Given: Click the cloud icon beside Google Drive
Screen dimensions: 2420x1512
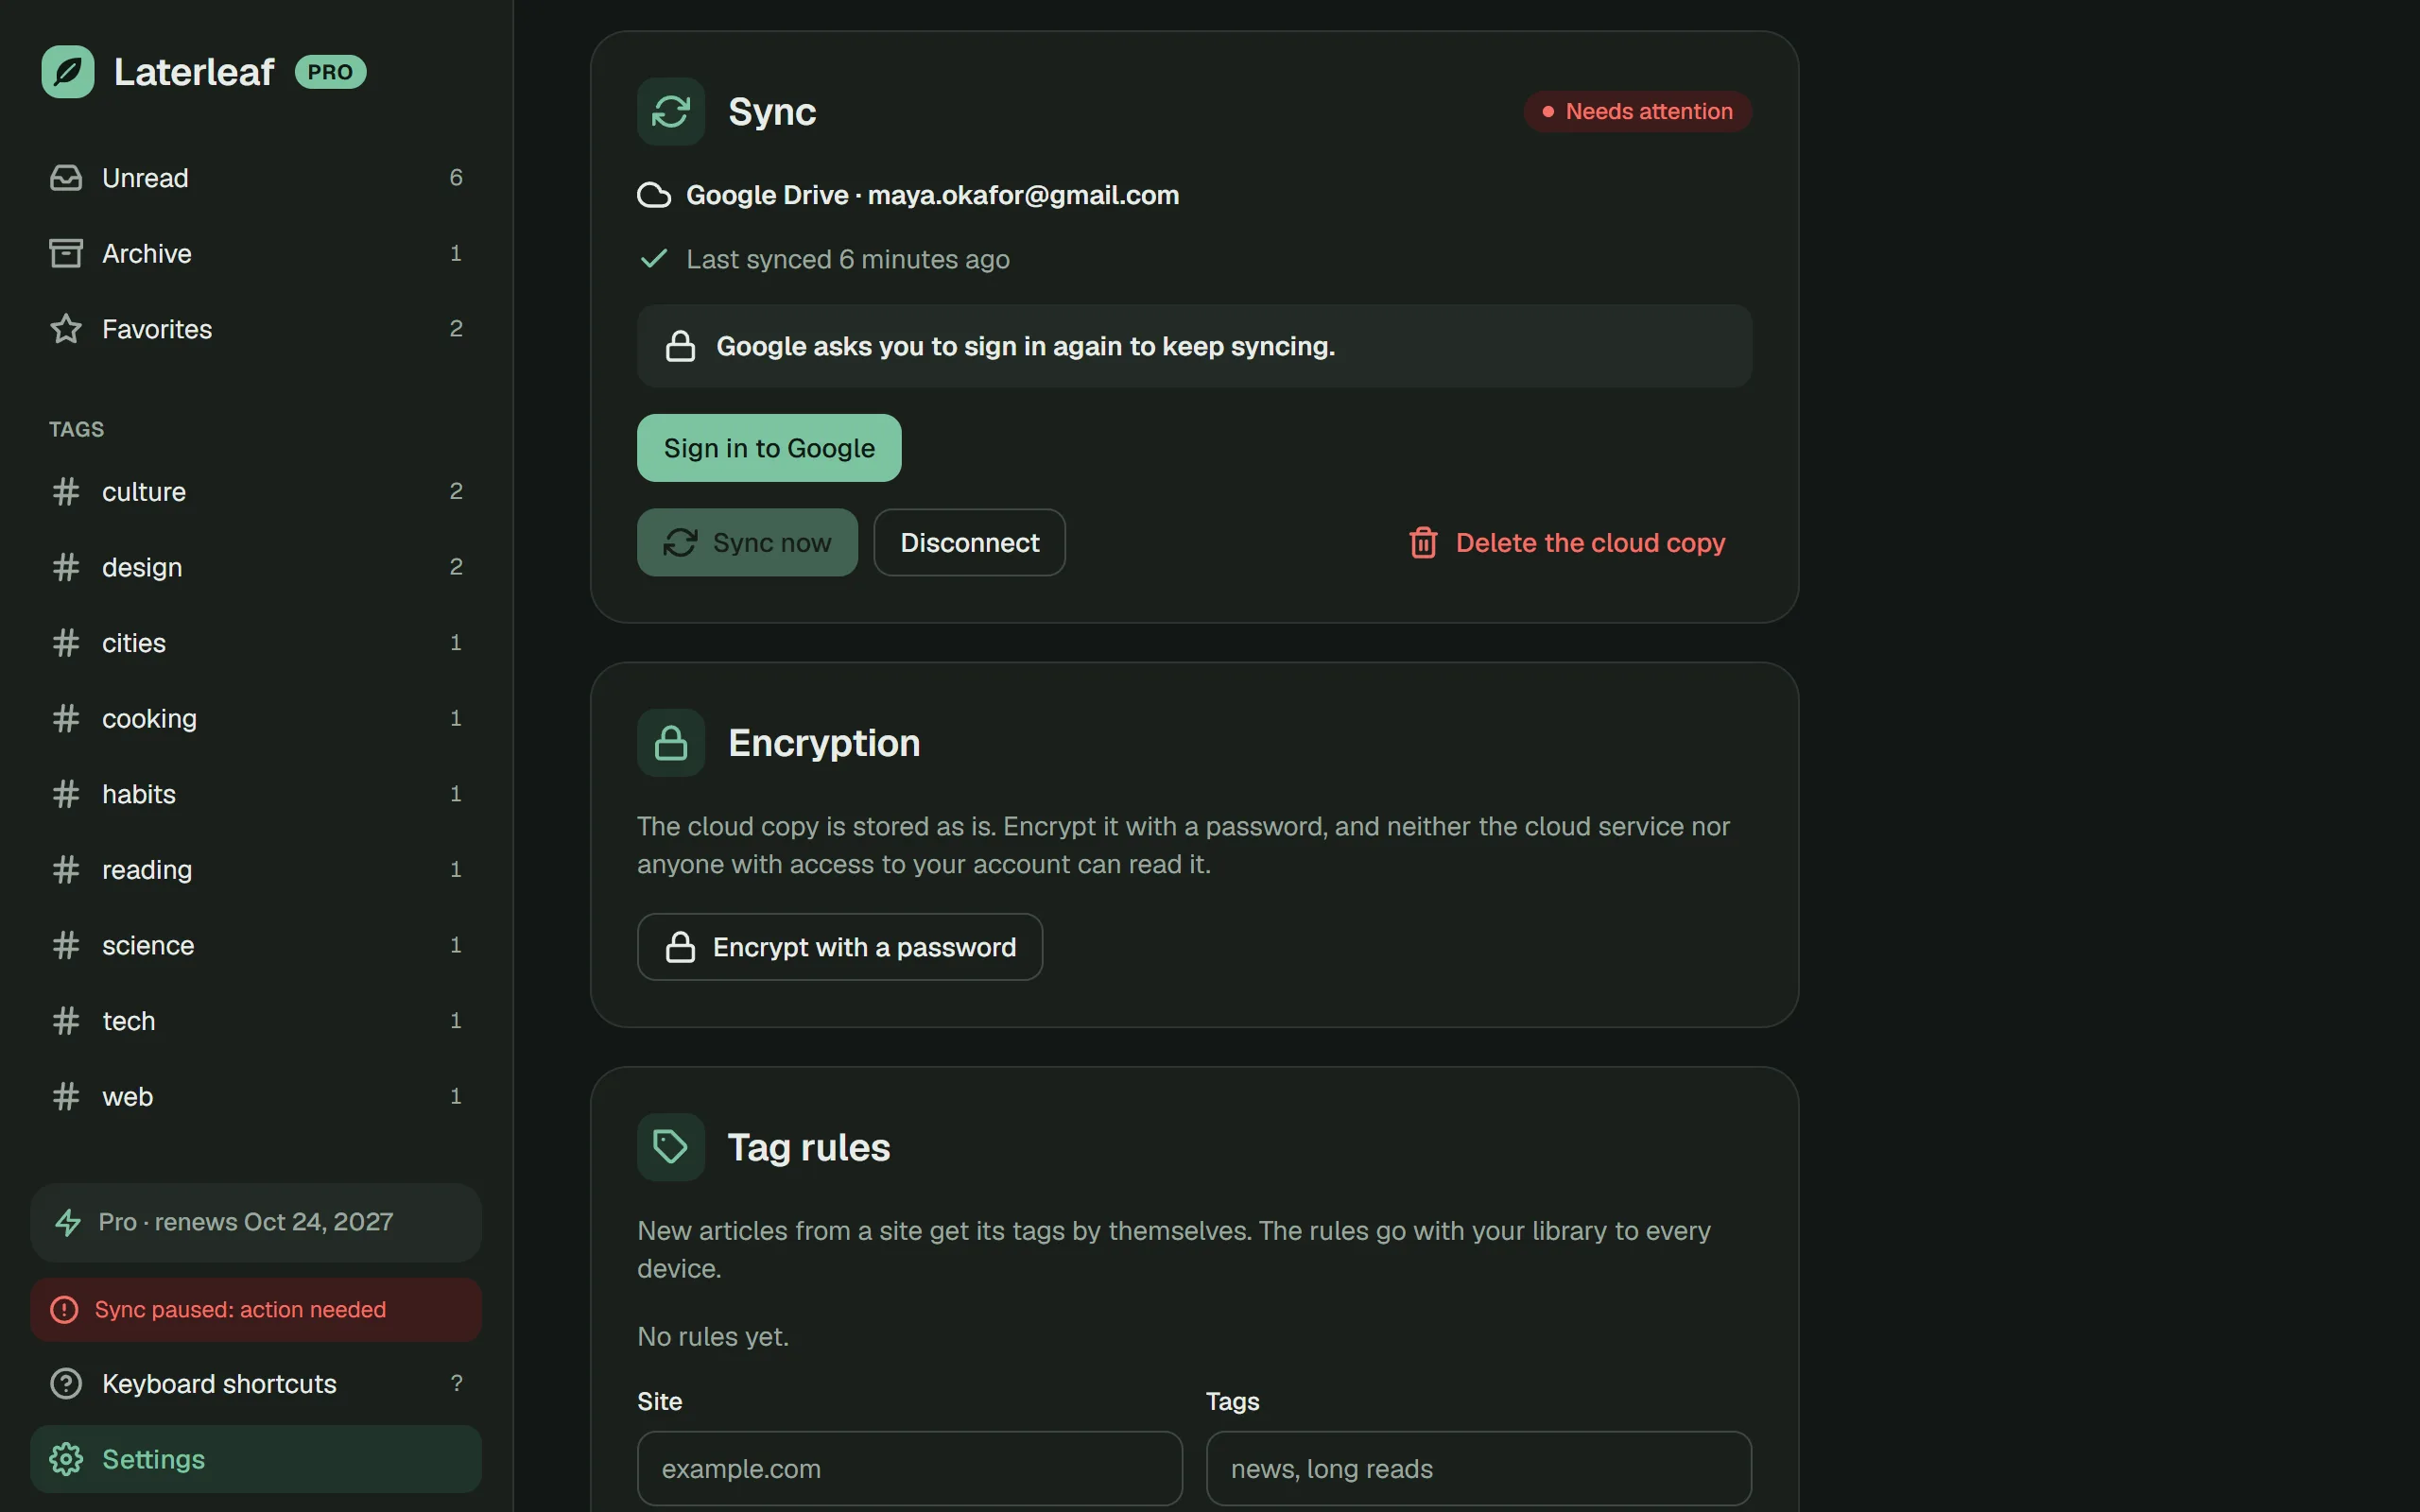Looking at the screenshot, I should coord(654,195).
